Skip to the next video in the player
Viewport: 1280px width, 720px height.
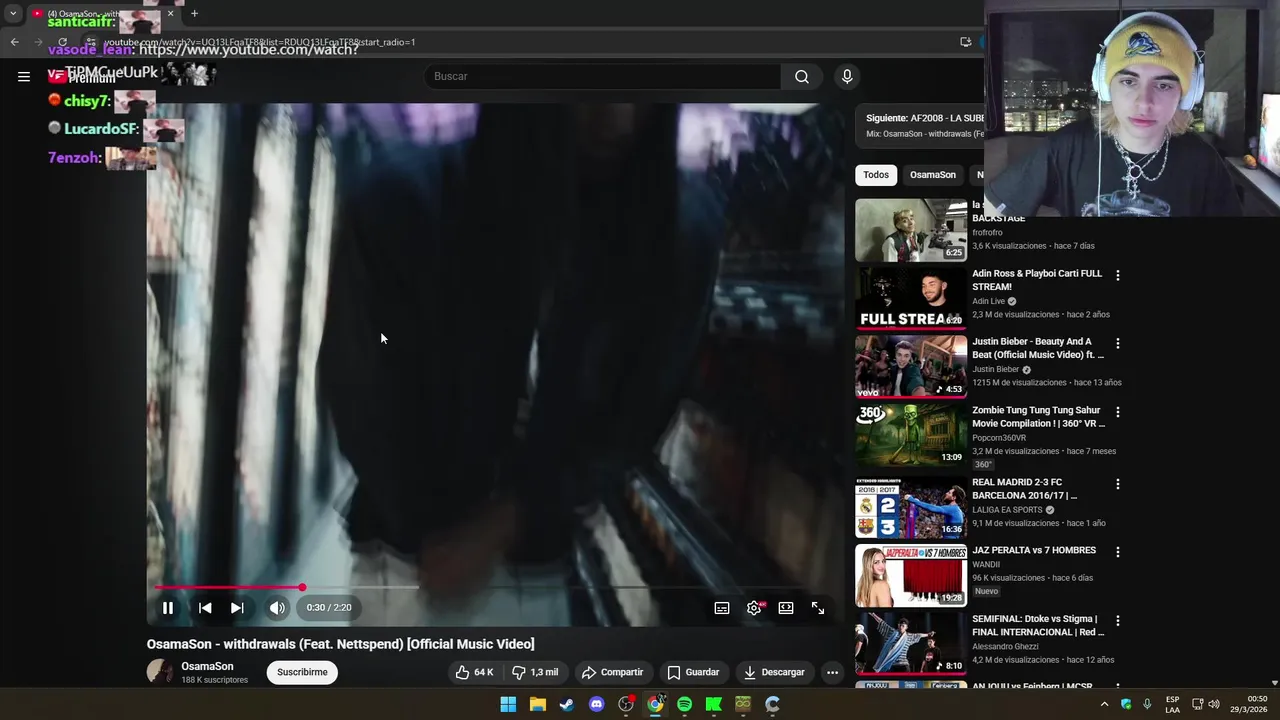point(237,608)
